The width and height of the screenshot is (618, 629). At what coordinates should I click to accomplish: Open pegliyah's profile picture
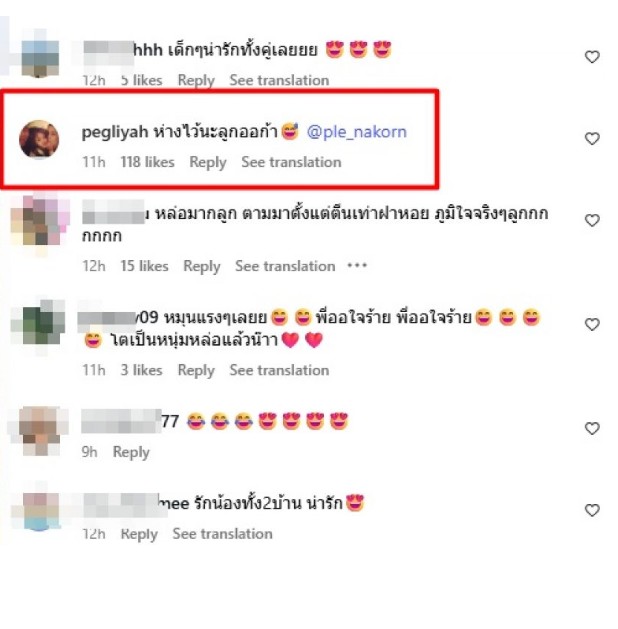(x=39, y=139)
